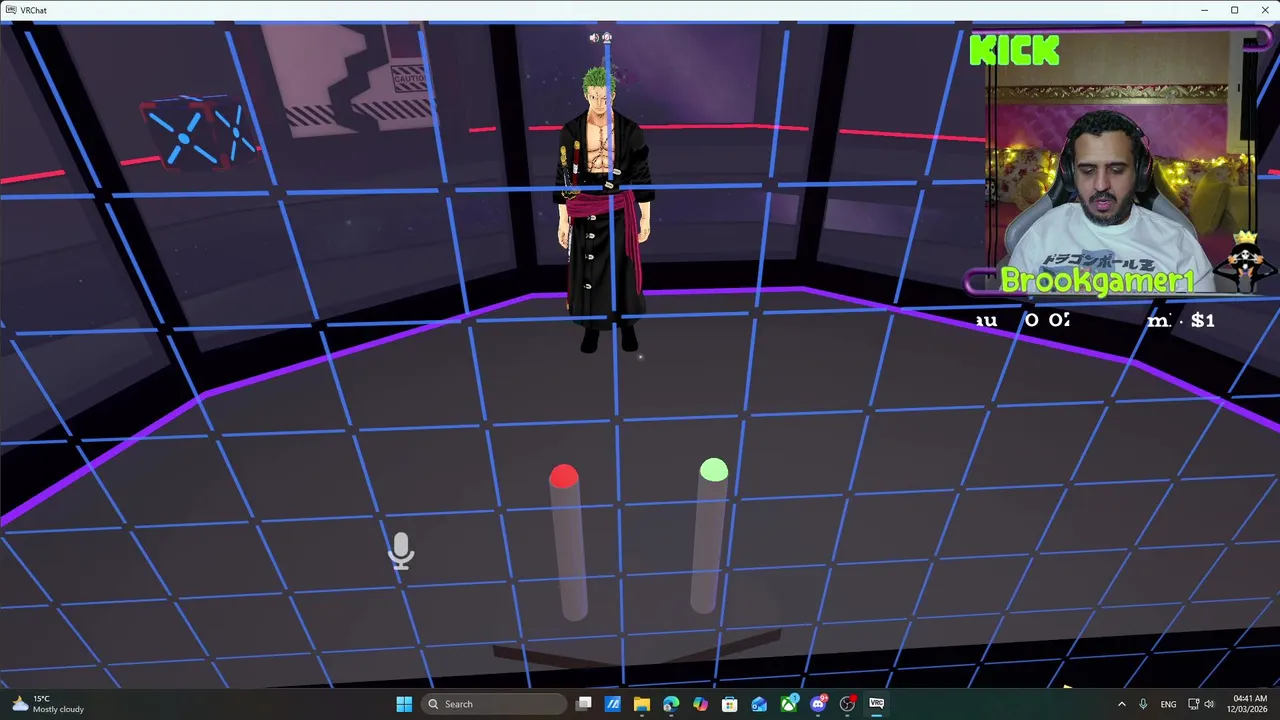Open the network status tray icon
This screenshot has height=720, width=1280.
(1194, 704)
